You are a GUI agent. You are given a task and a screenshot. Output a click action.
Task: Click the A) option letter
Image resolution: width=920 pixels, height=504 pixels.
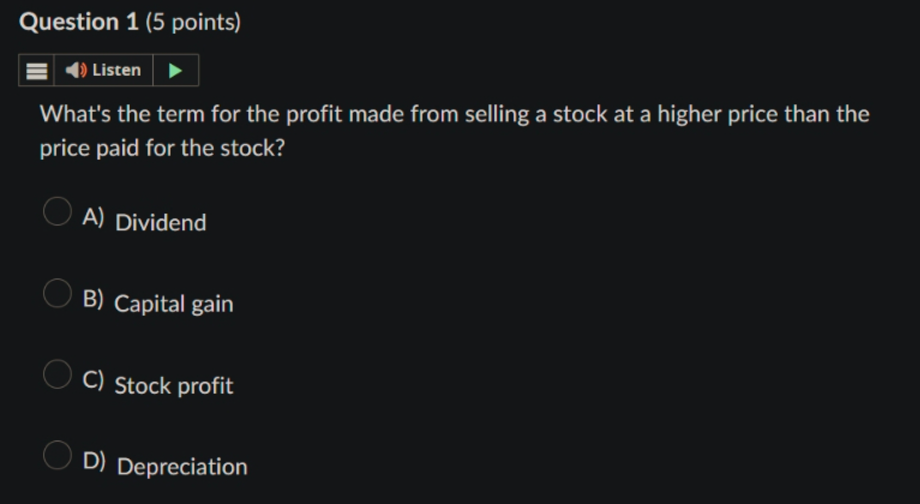click(93, 217)
